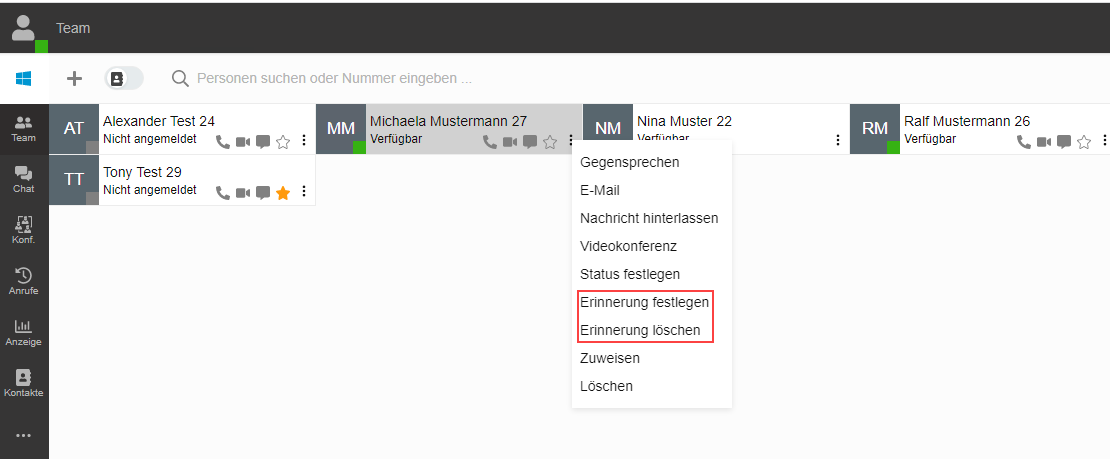Select the name Ralf Mustermann 26
This screenshot has height=459, width=1110.
point(967,121)
